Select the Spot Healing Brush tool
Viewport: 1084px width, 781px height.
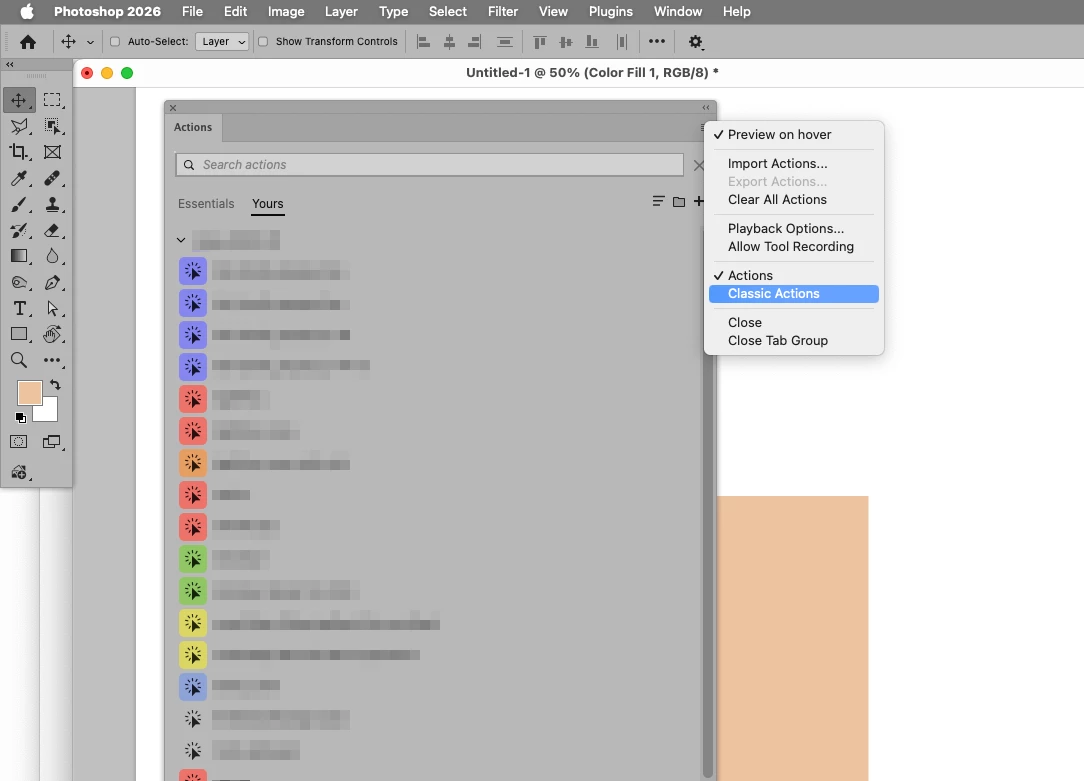tap(53, 178)
